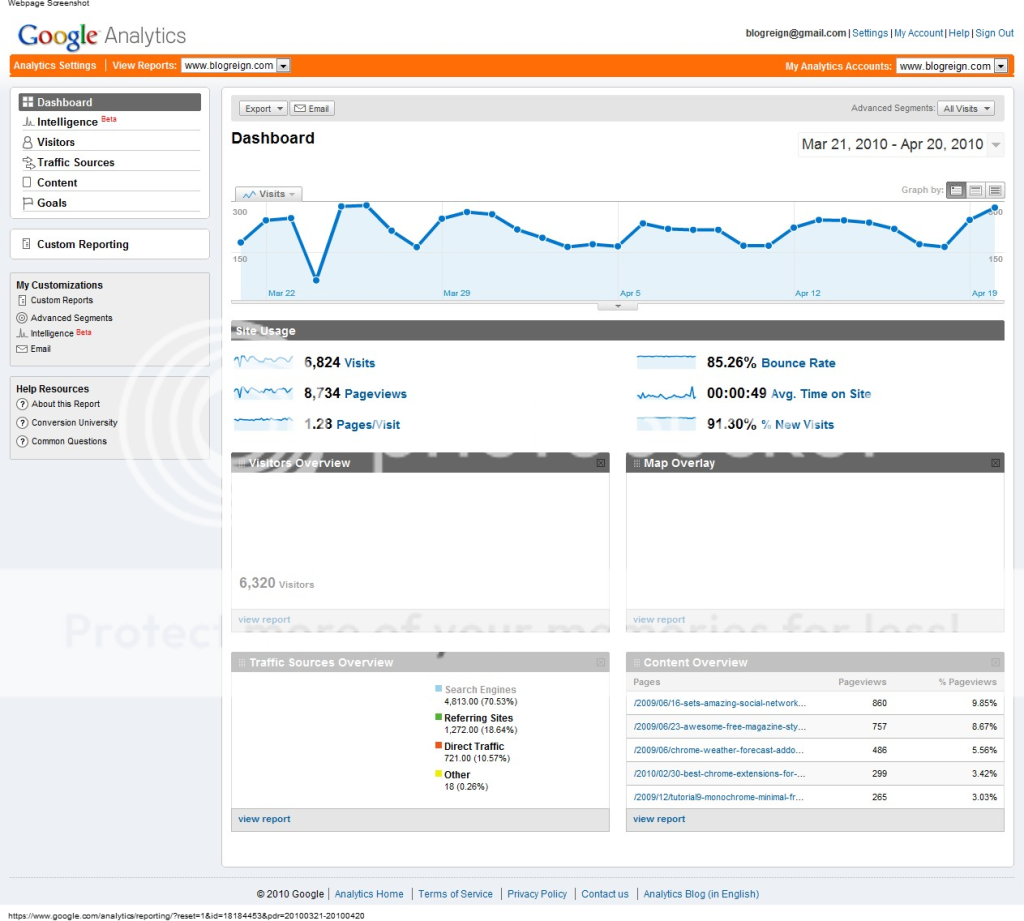Viewport: 1024px width, 921px height.
Task: Click the Referring Sites green legend swatch
Action: coord(439,717)
